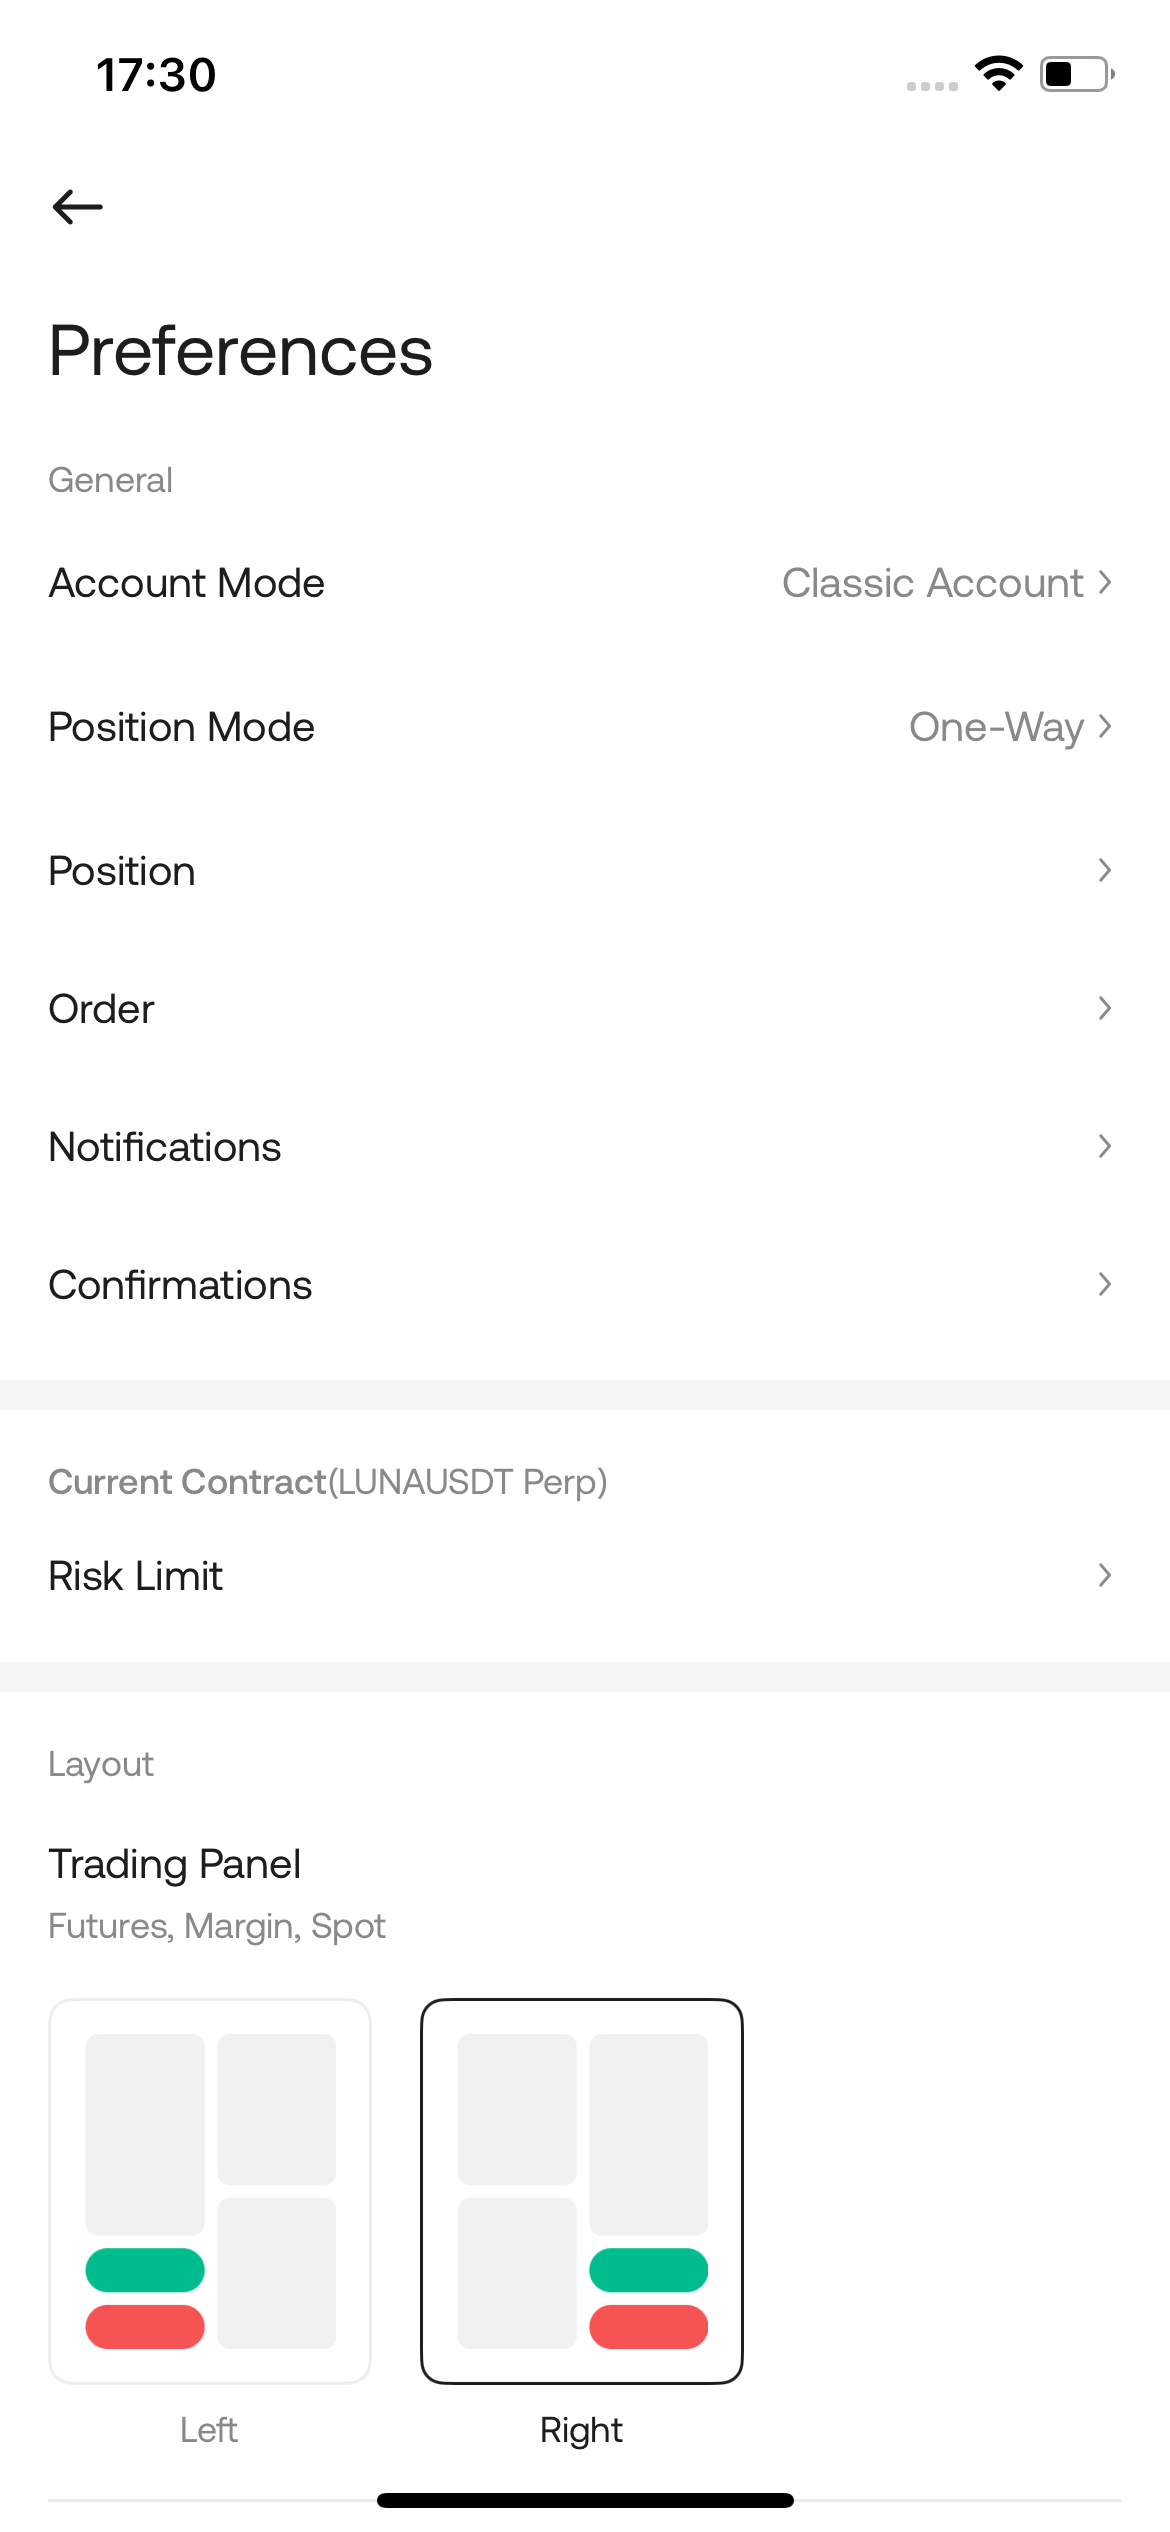Expand the Risk Limit chevron

click(1105, 1575)
